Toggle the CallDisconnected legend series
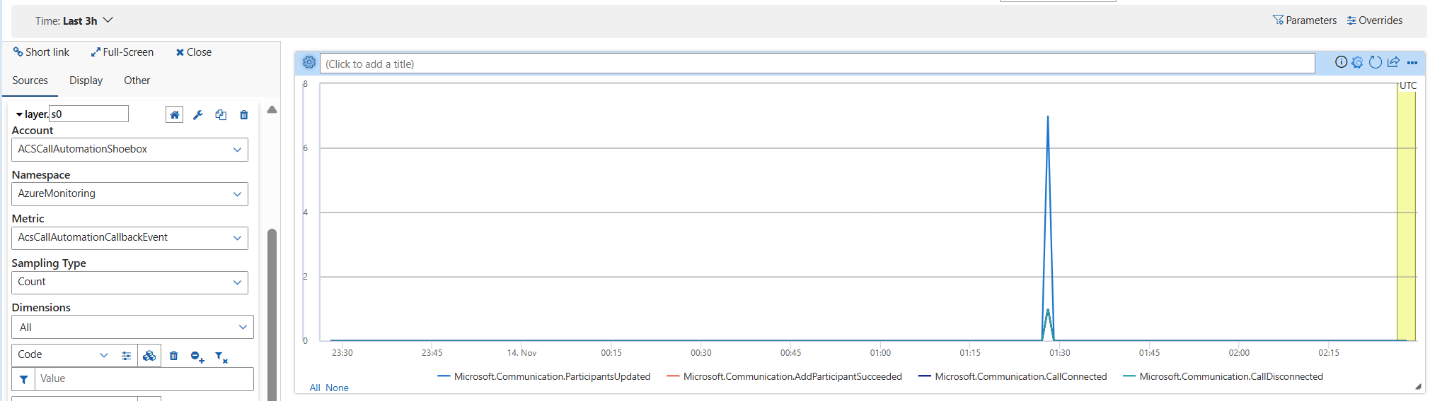The height and width of the screenshot is (401, 1430). coord(1230,377)
